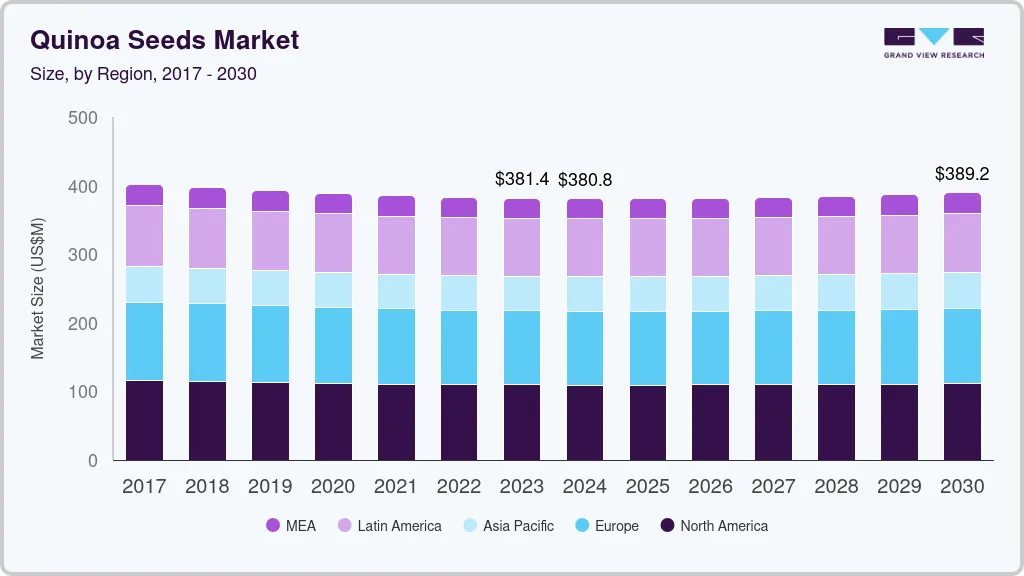
Task: Click the $389.2 value label above 2030
Action: (x=962, y=174)
